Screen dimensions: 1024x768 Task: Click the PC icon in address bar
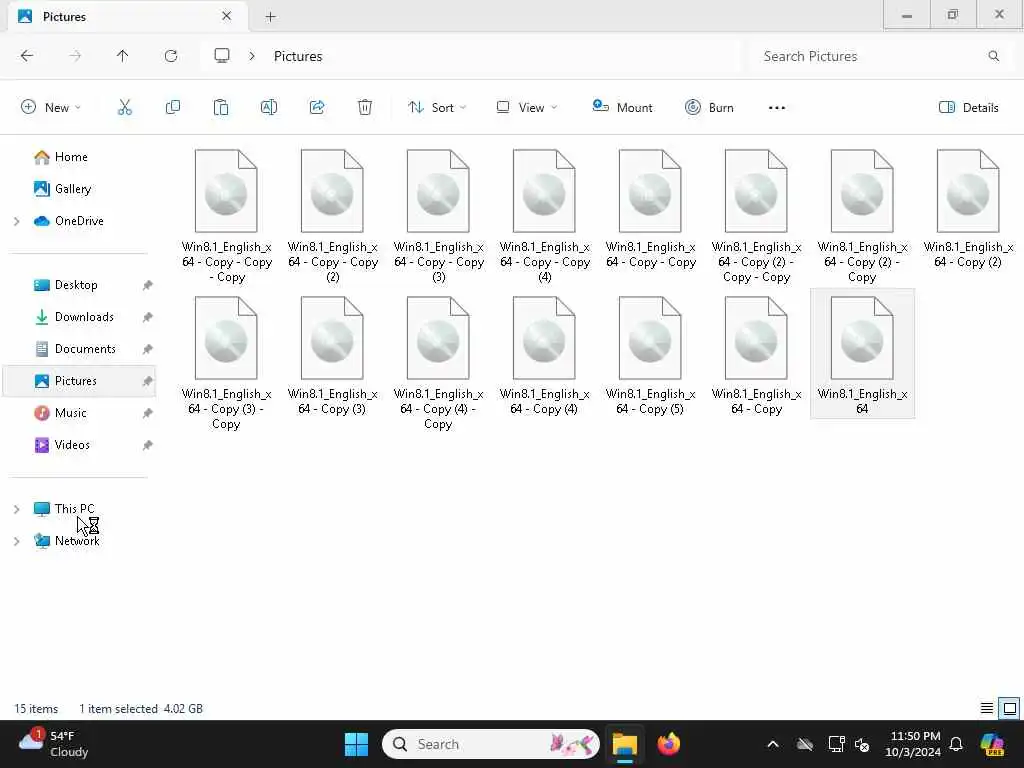pos(222,56)
